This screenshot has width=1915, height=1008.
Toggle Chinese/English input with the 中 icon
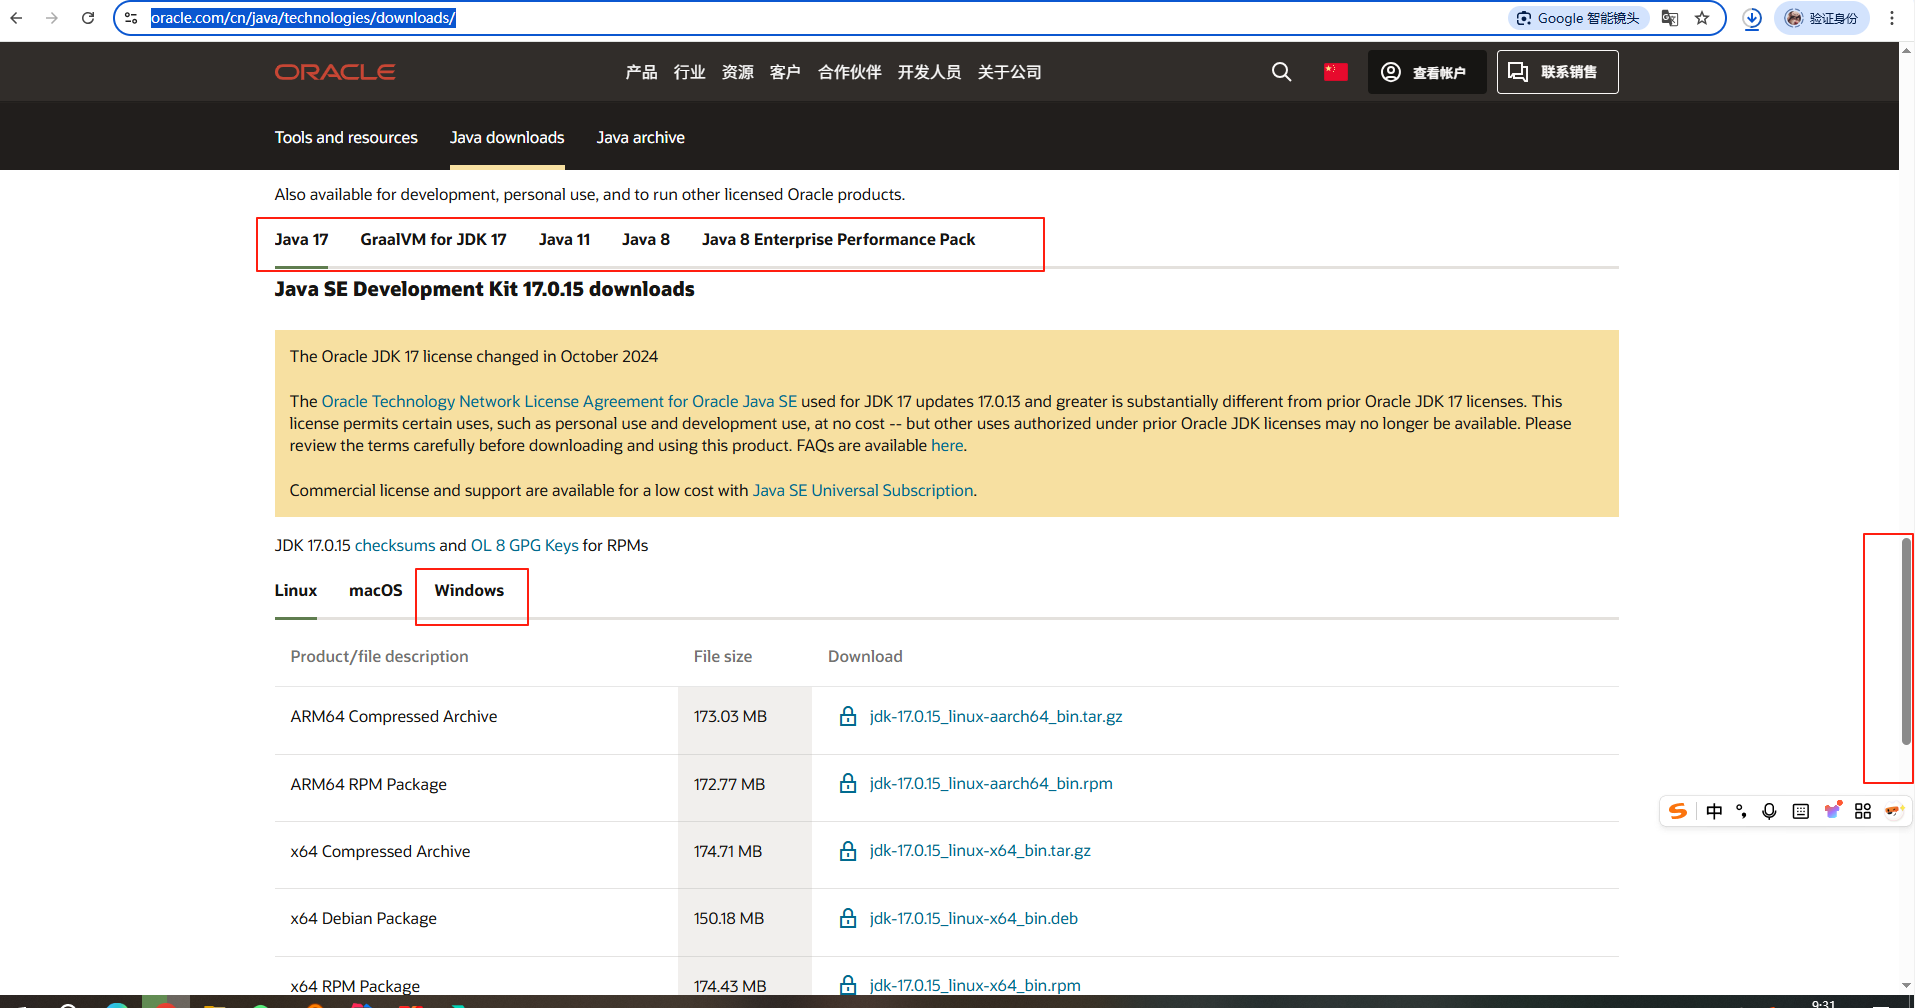(x=1714, y=811)
